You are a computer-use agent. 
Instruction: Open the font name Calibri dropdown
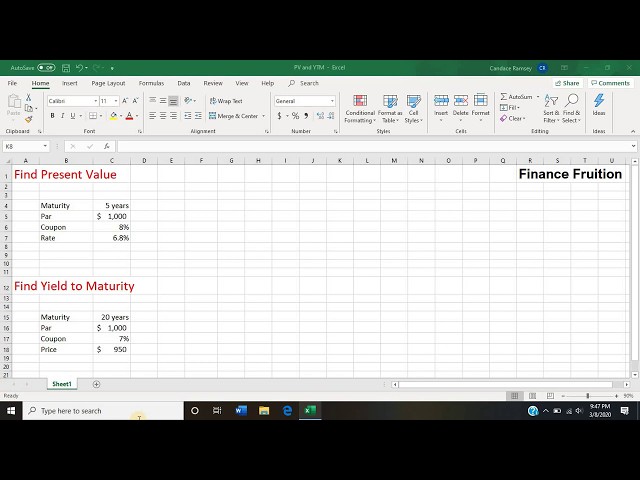(96, 101)
